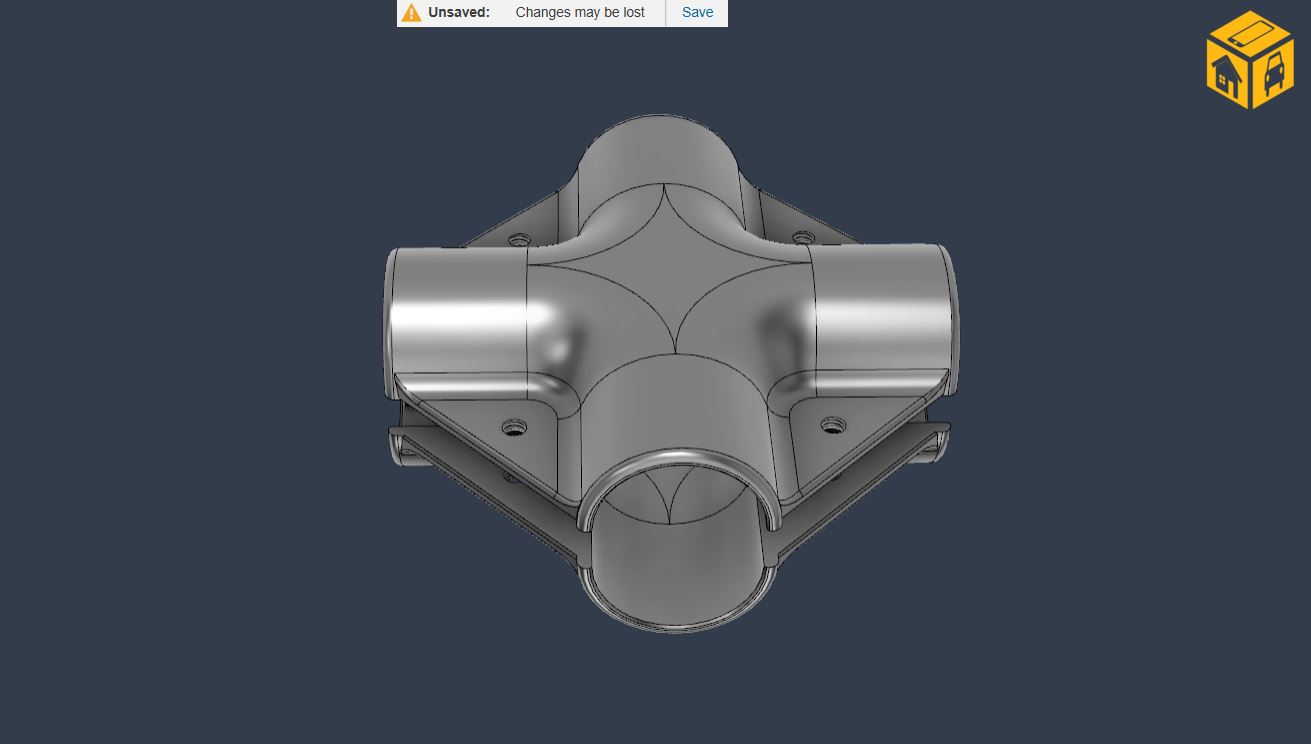The height and width of the screenshot is (744, 1311).
Task: Click the Save link in the unsaved banner
Action: click(697, 13)
